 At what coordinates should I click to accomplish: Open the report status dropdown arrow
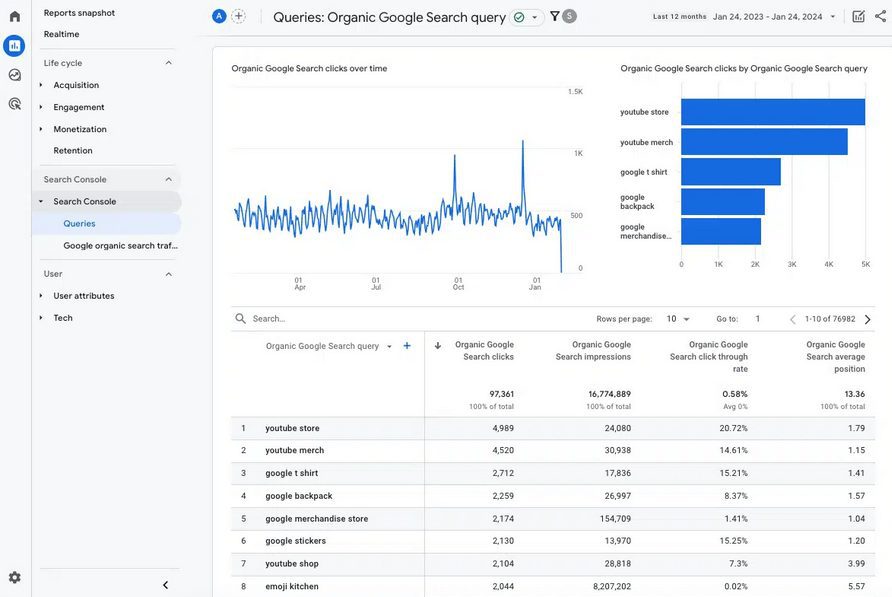(534, 18)
